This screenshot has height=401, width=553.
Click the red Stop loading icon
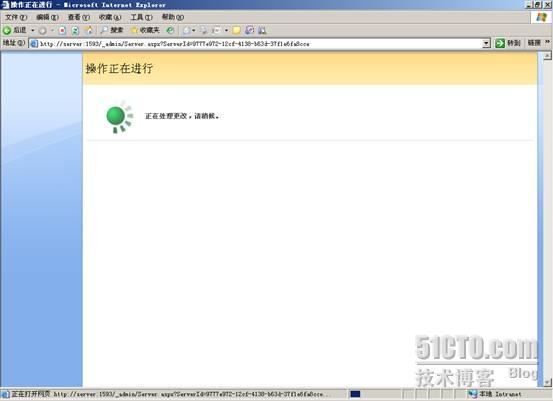click(62, 31)
